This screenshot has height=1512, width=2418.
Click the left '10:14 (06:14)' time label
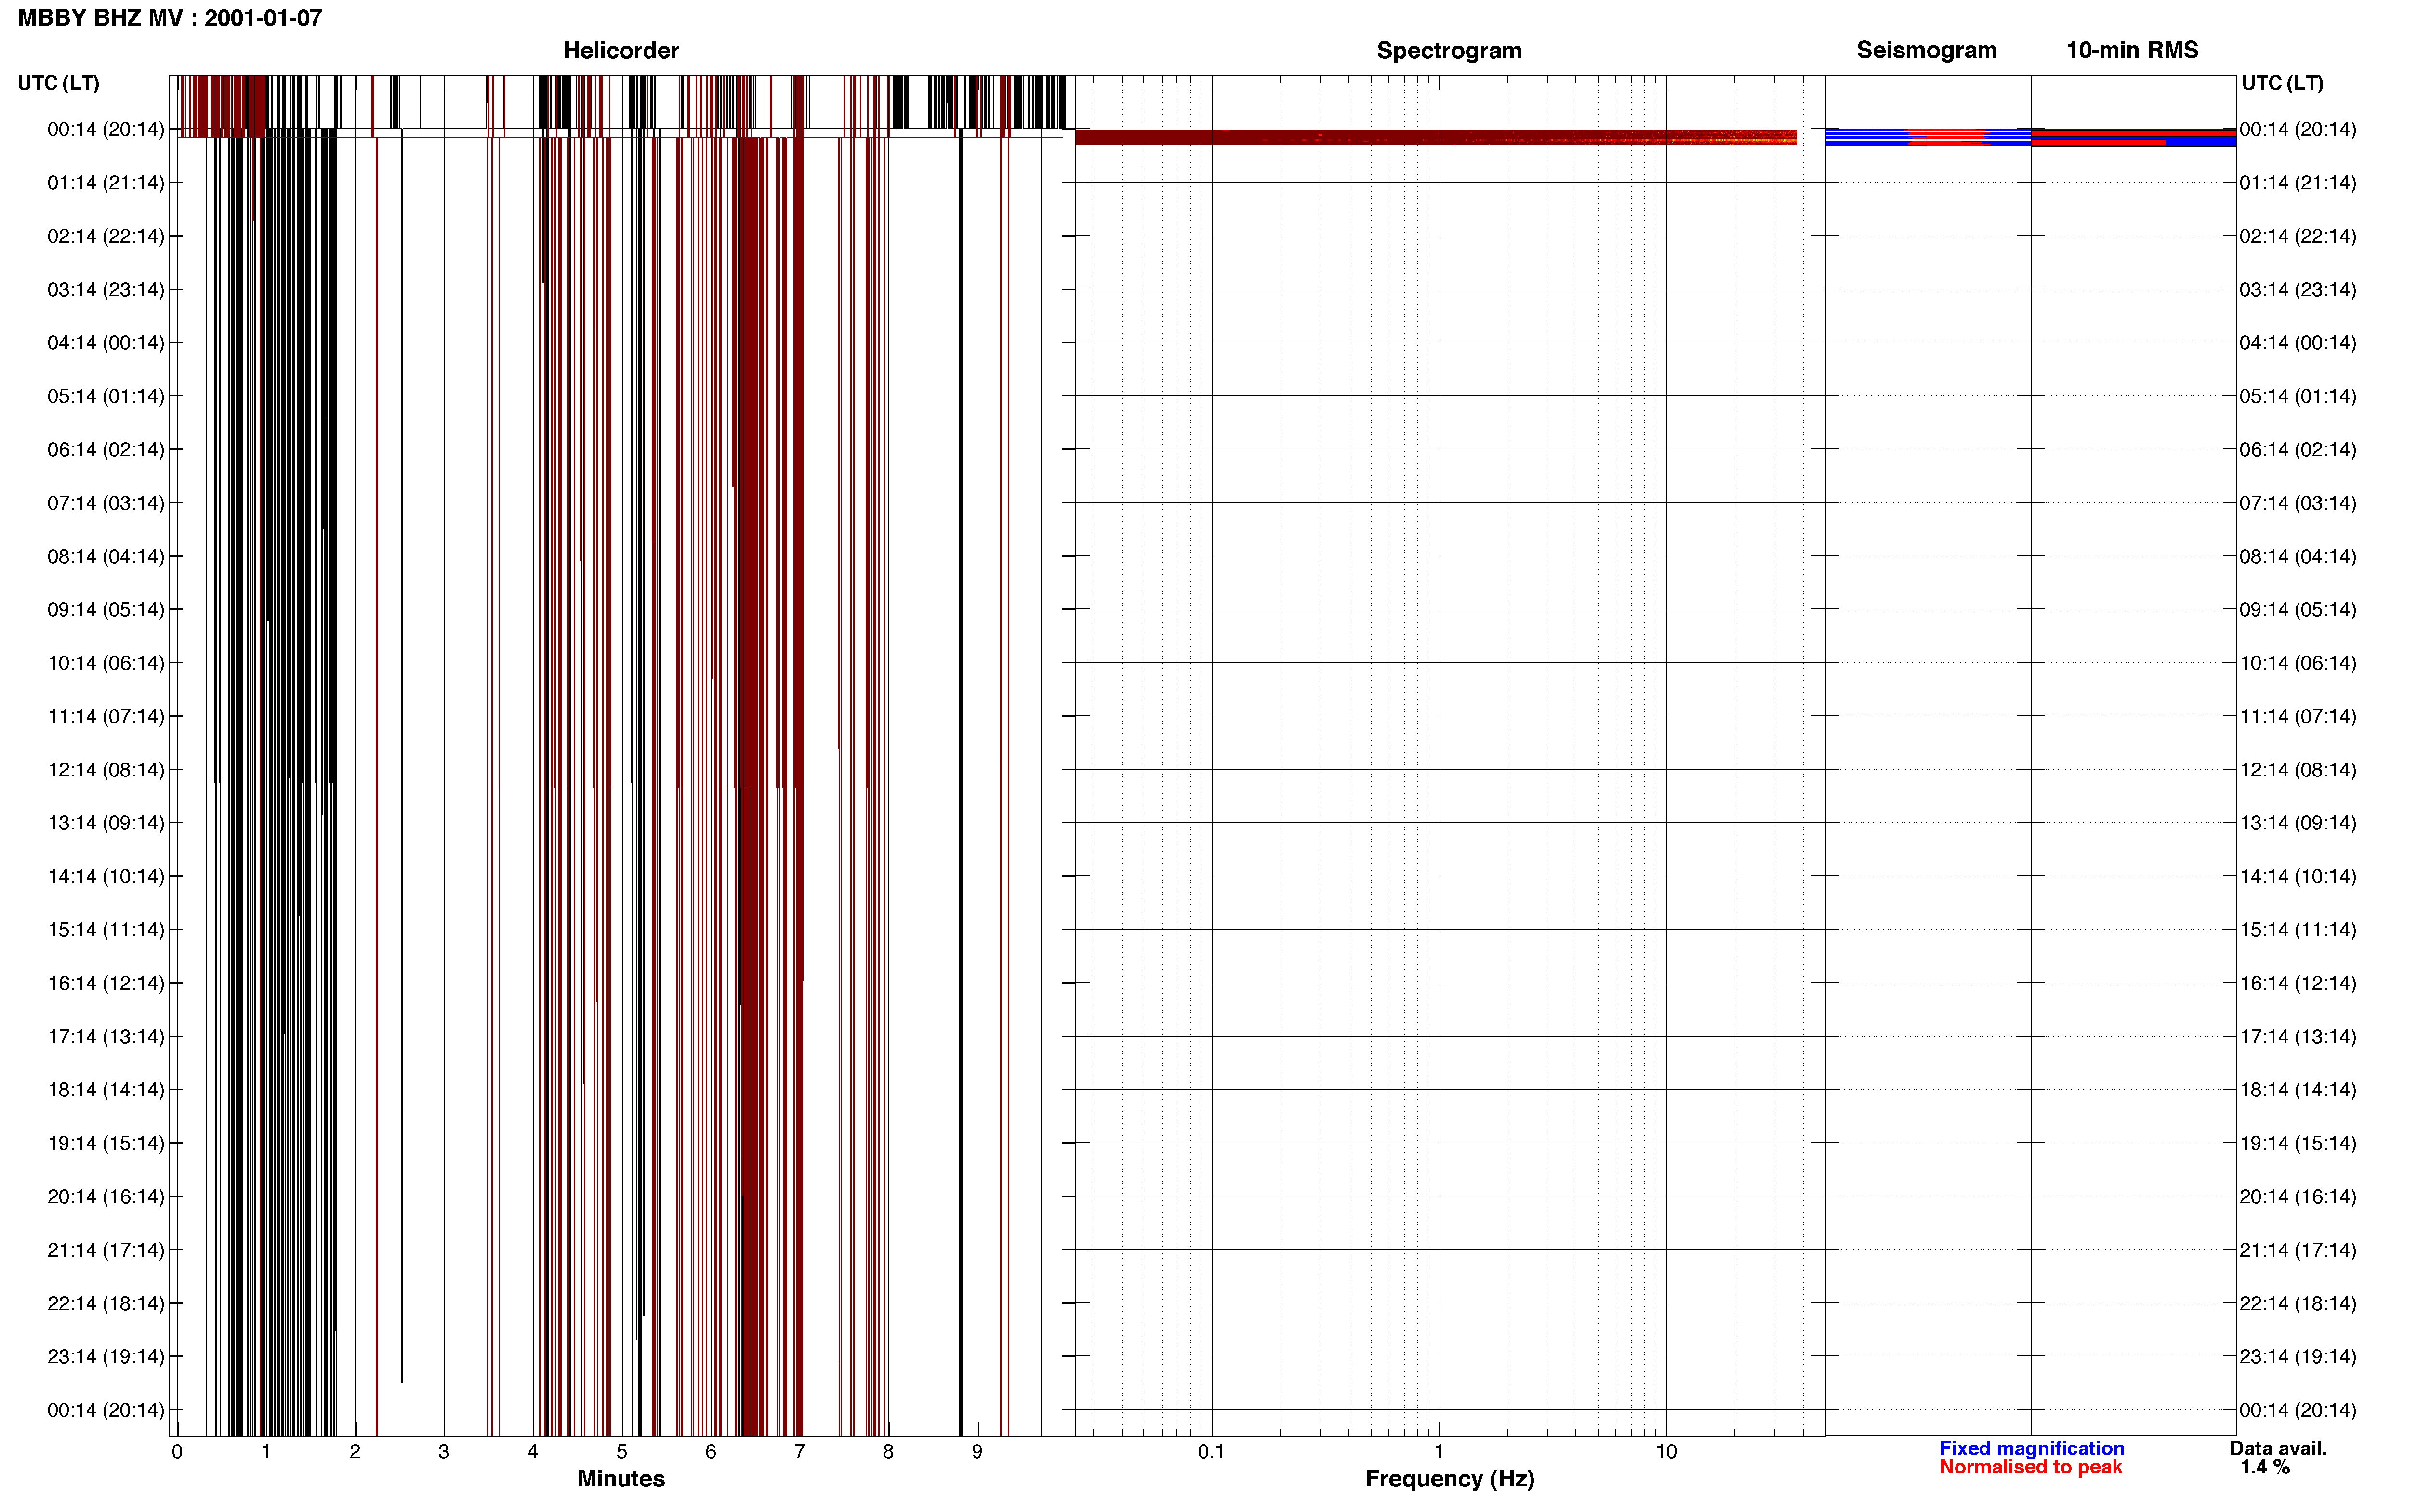[x=106, y=663]
